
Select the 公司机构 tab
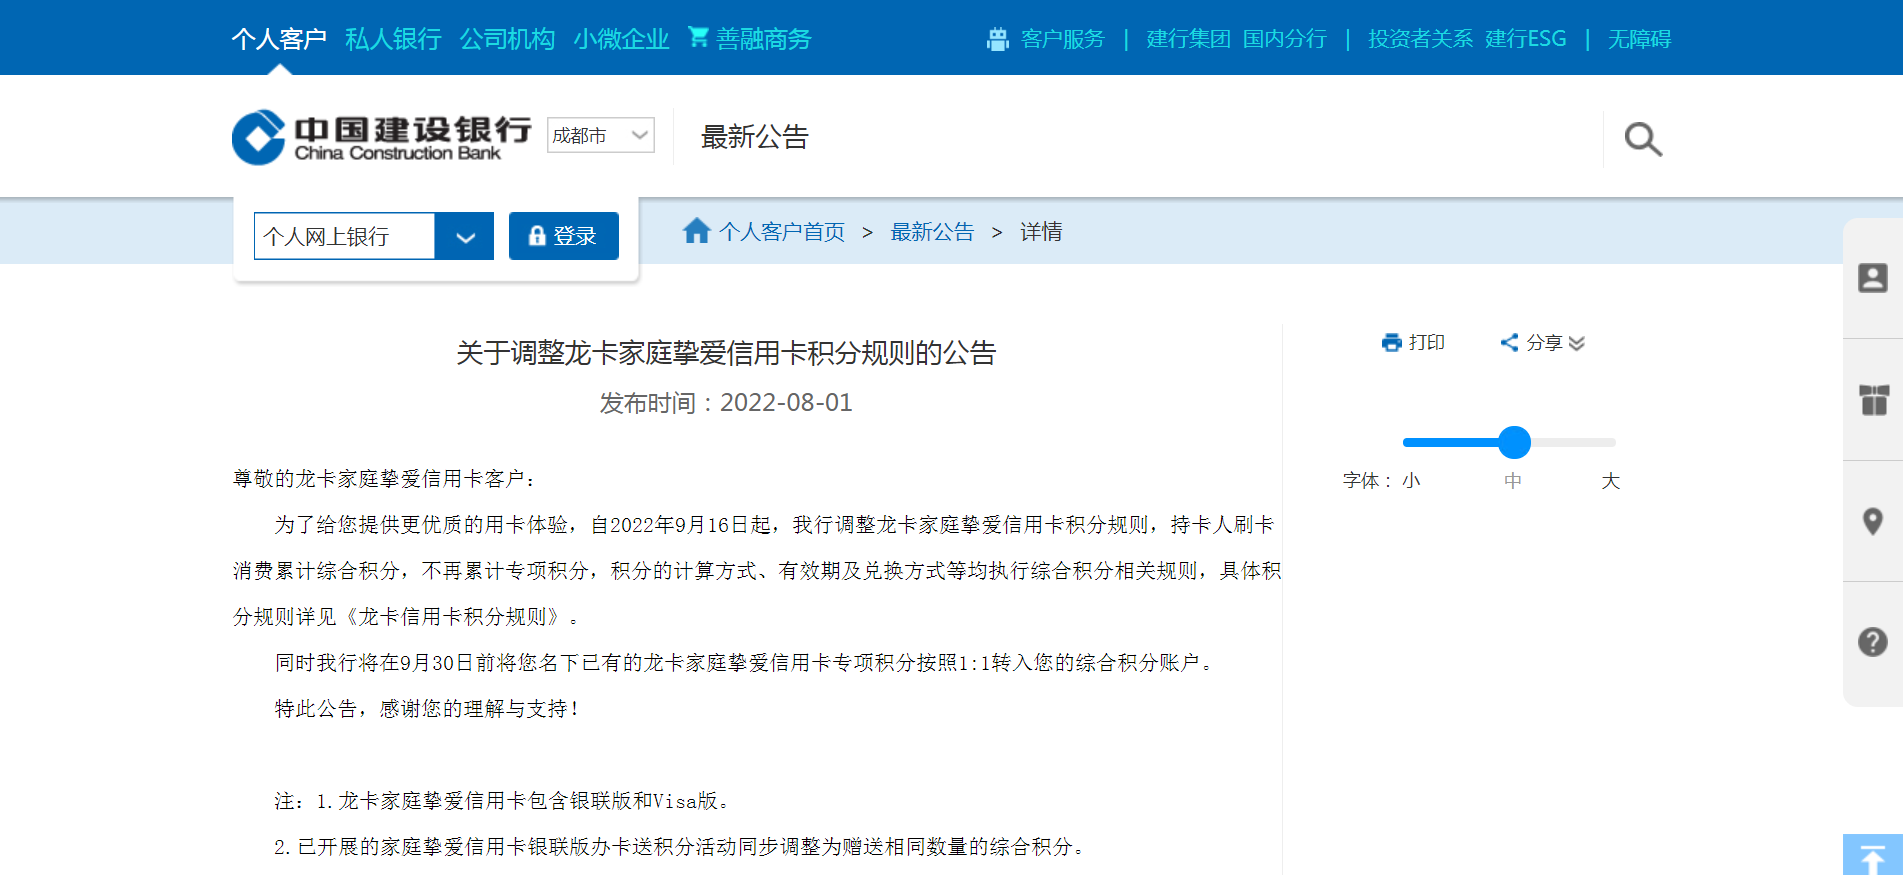pos(507,39)
